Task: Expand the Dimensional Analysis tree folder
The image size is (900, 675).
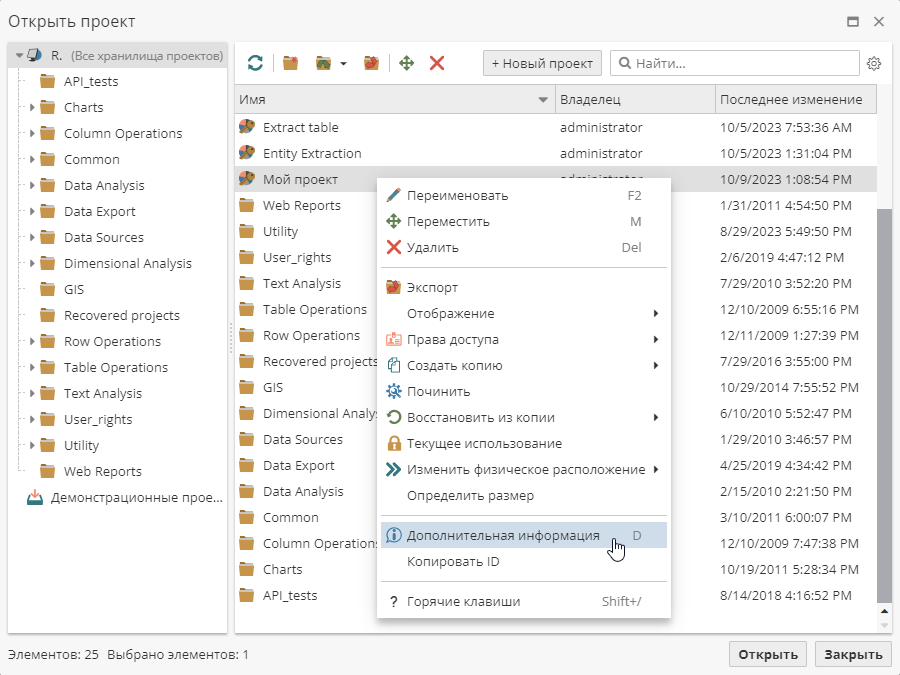Action: (x=32, y=263)
